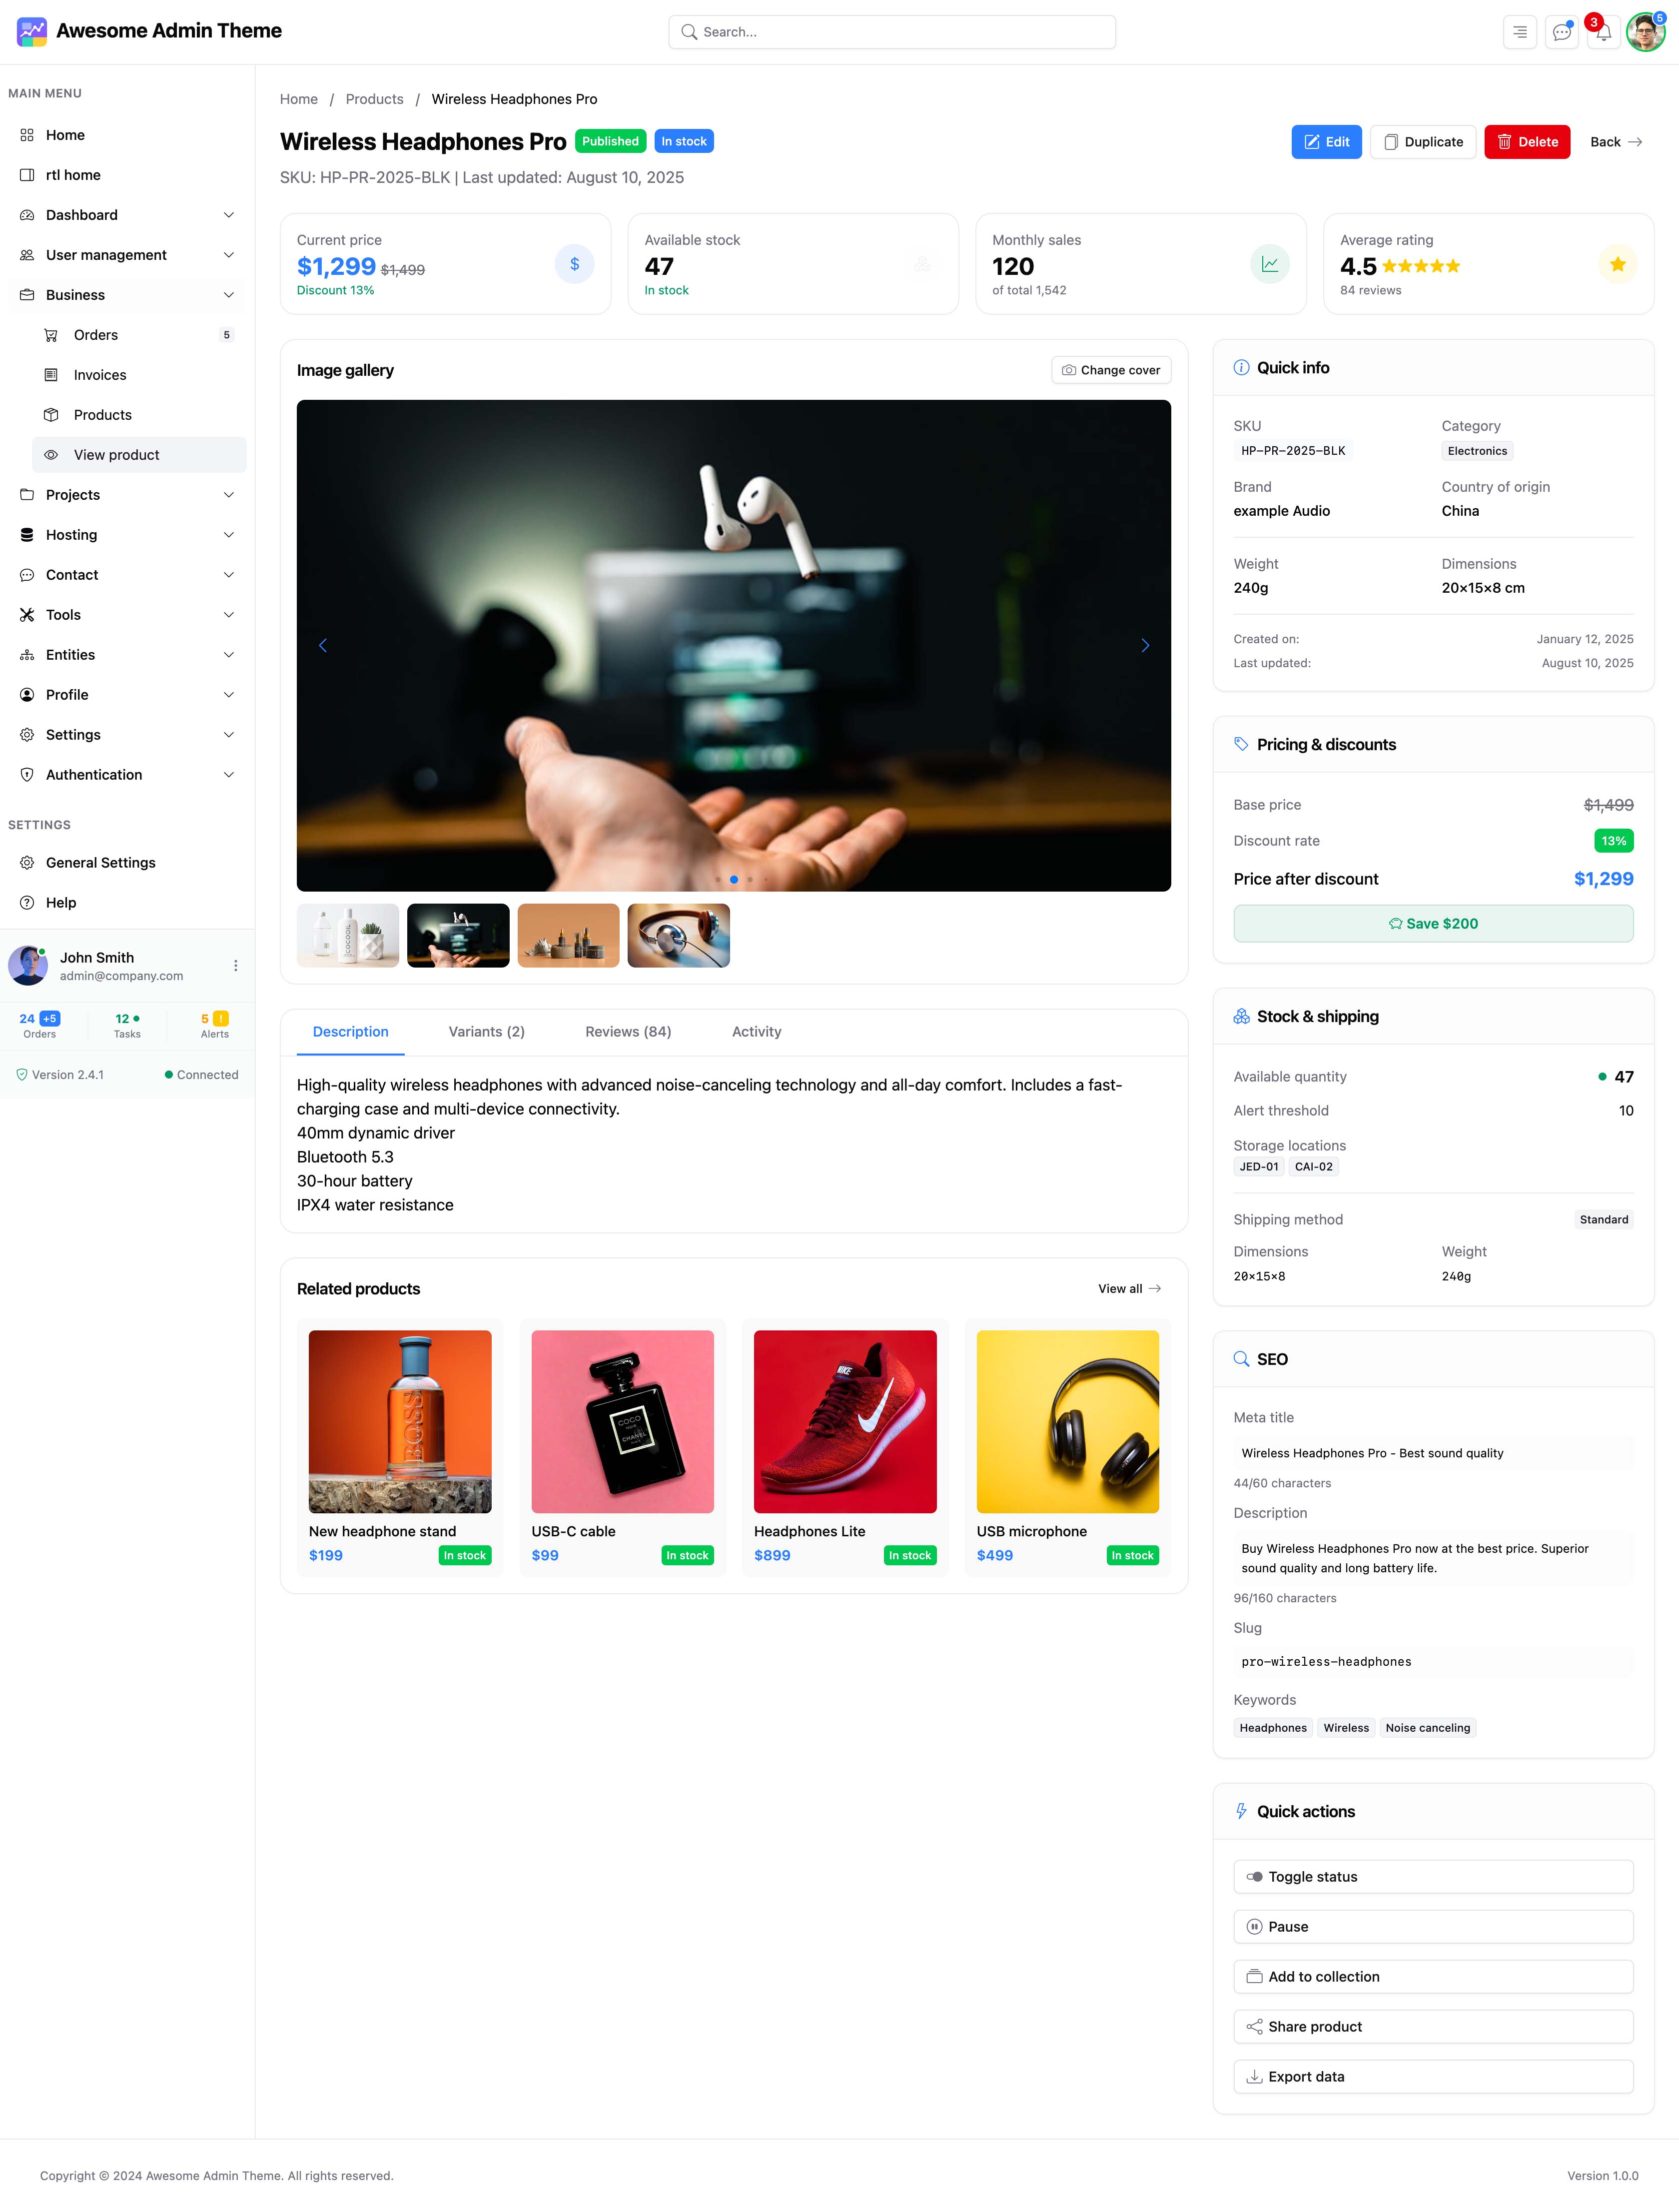Click the SEO magnifier icon
The width and height of the screenshot is (1679, 2212).
(x=1241, y=1359)
